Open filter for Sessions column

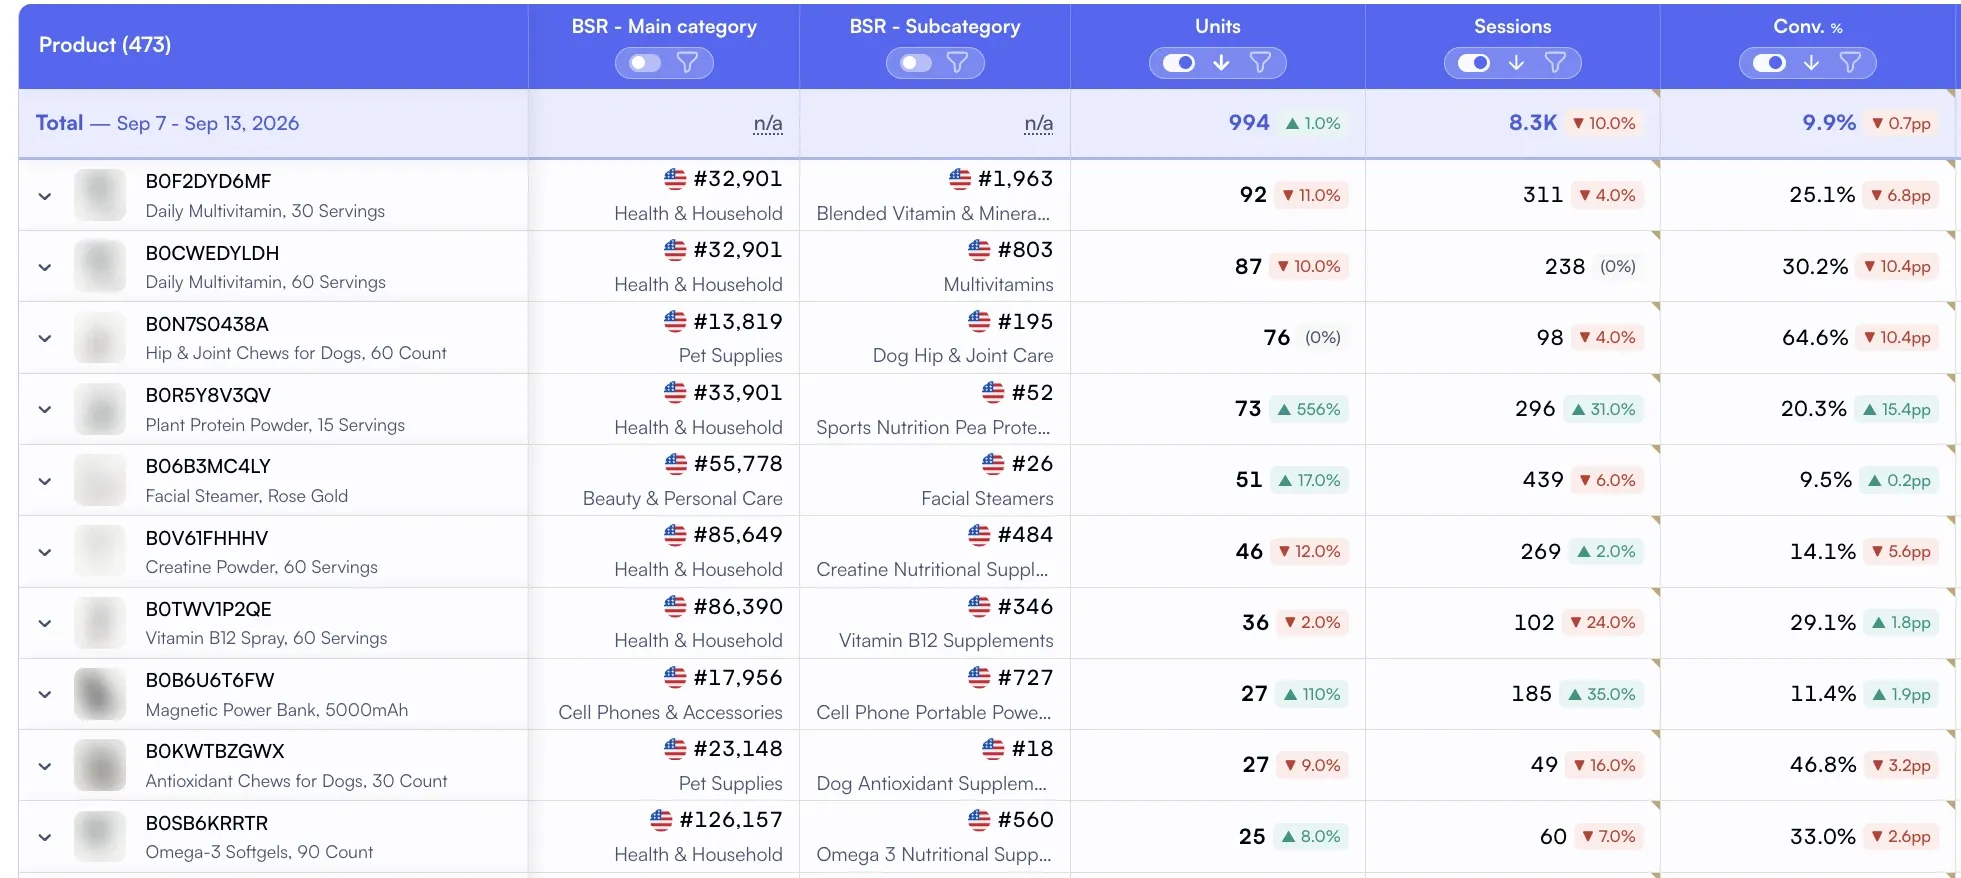point(1555,63)
